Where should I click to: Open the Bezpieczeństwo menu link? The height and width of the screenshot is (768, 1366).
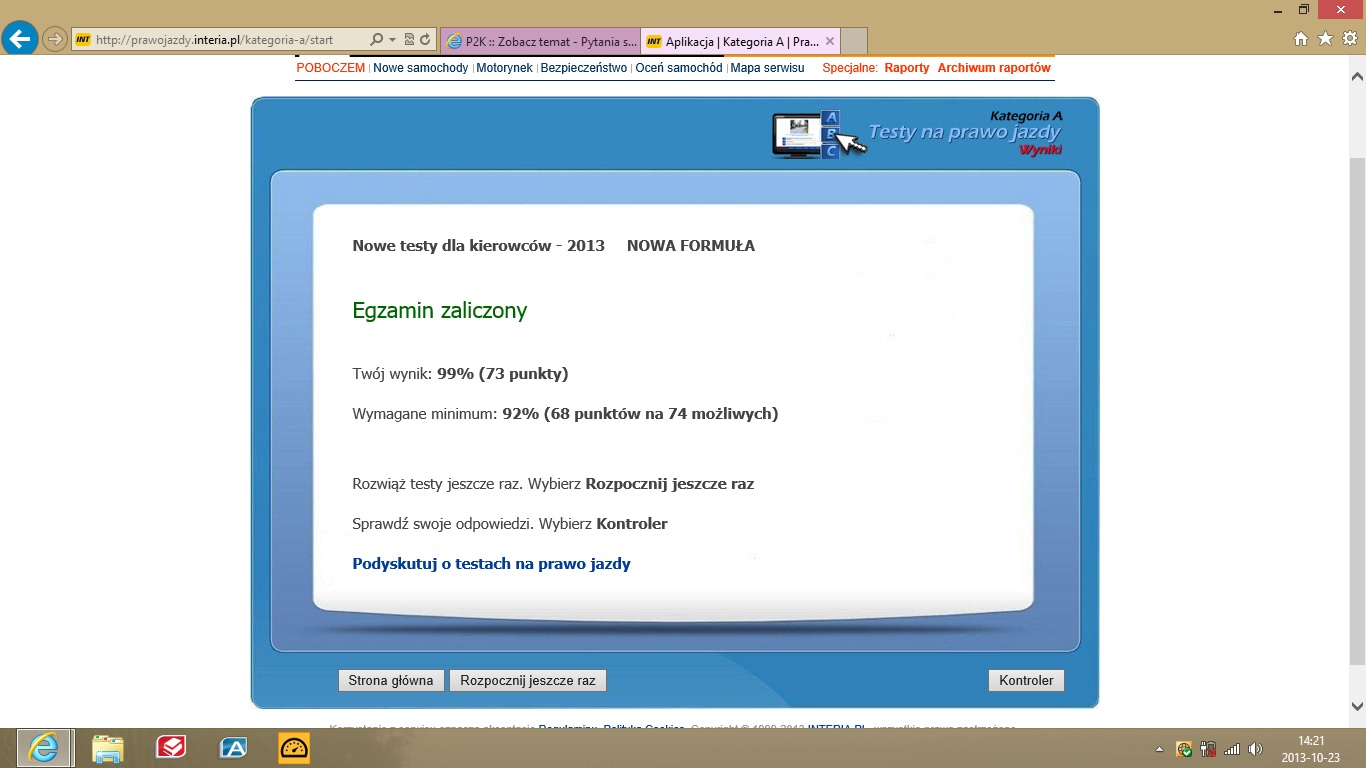(x=584, y=68)
